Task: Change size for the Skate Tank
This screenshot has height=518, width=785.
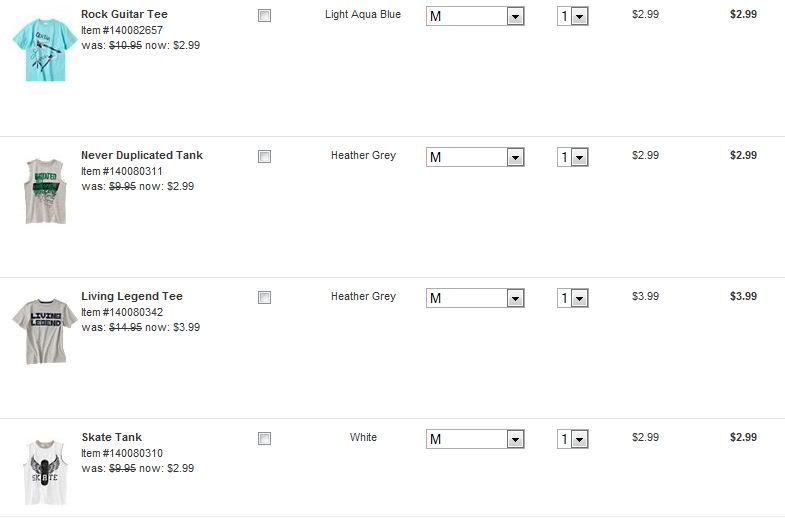Action: pyautogui.click(x=475, y=439)
